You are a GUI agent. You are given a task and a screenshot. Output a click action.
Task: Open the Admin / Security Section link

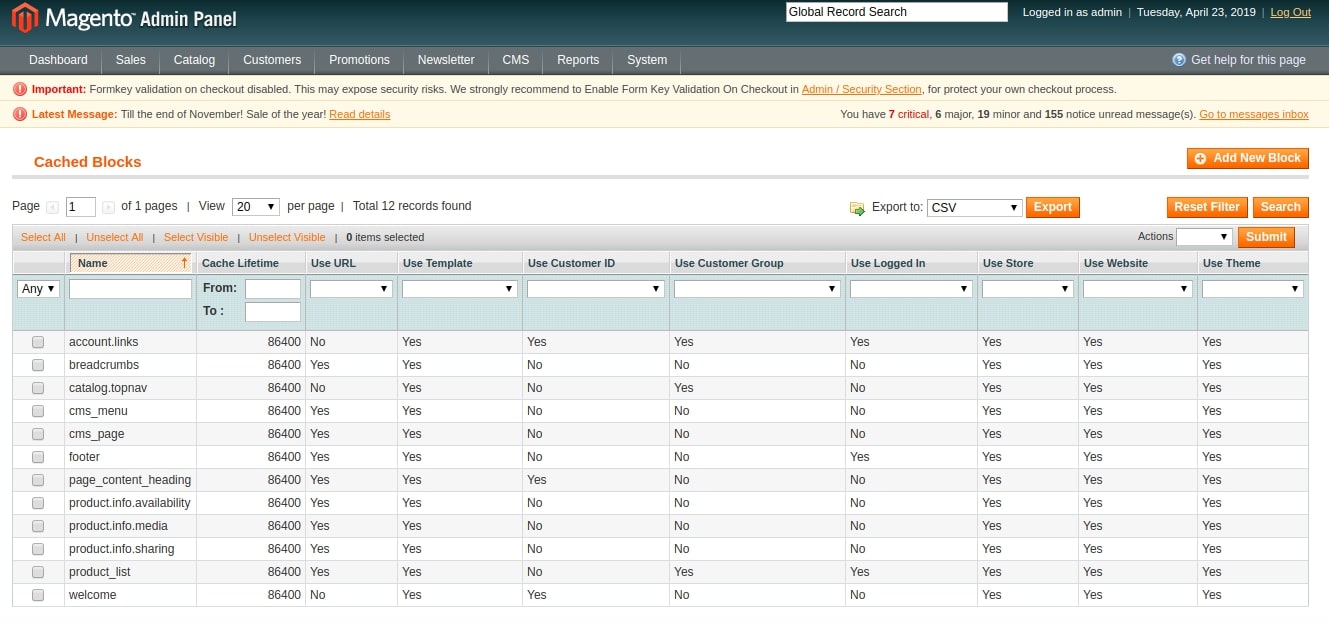(x=861, y=89)
